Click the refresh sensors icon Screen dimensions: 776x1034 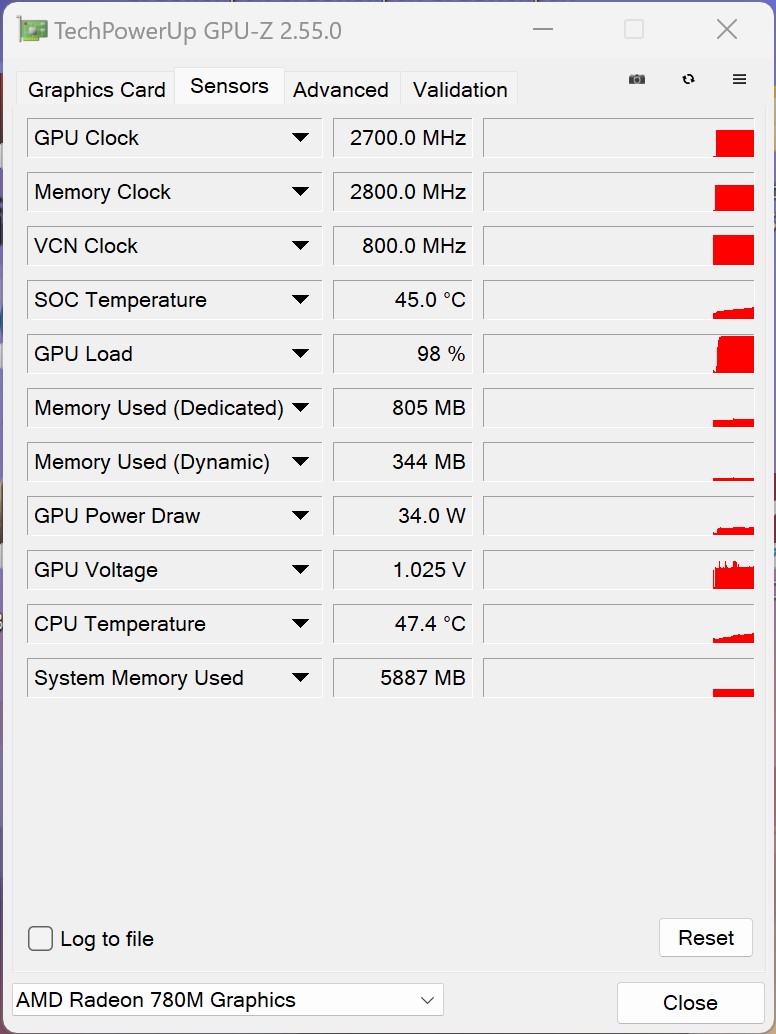click(688, 80)
